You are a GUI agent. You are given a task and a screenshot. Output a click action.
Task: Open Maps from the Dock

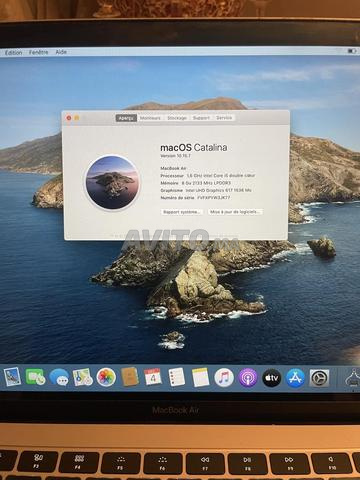click(82, 377)
